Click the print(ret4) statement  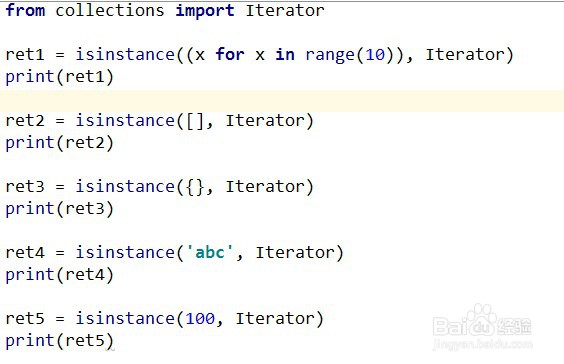pos(60,275)
